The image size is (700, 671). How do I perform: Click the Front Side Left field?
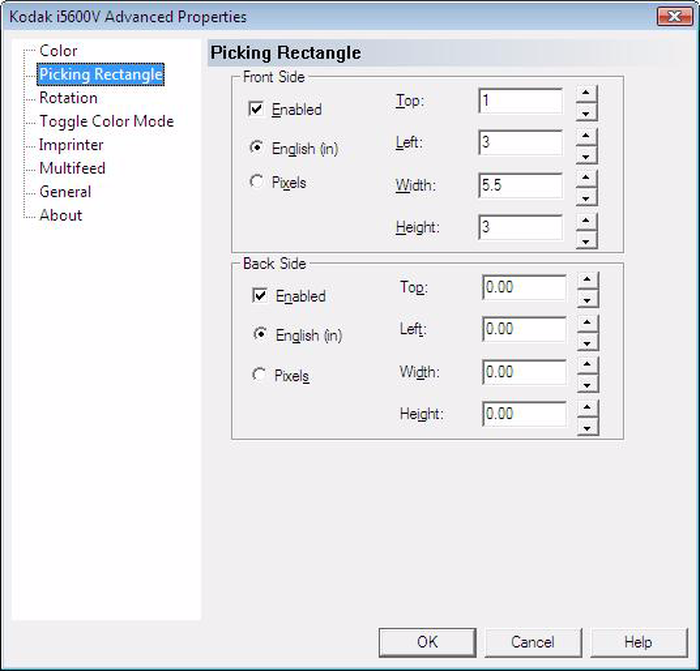click(520, 142)
